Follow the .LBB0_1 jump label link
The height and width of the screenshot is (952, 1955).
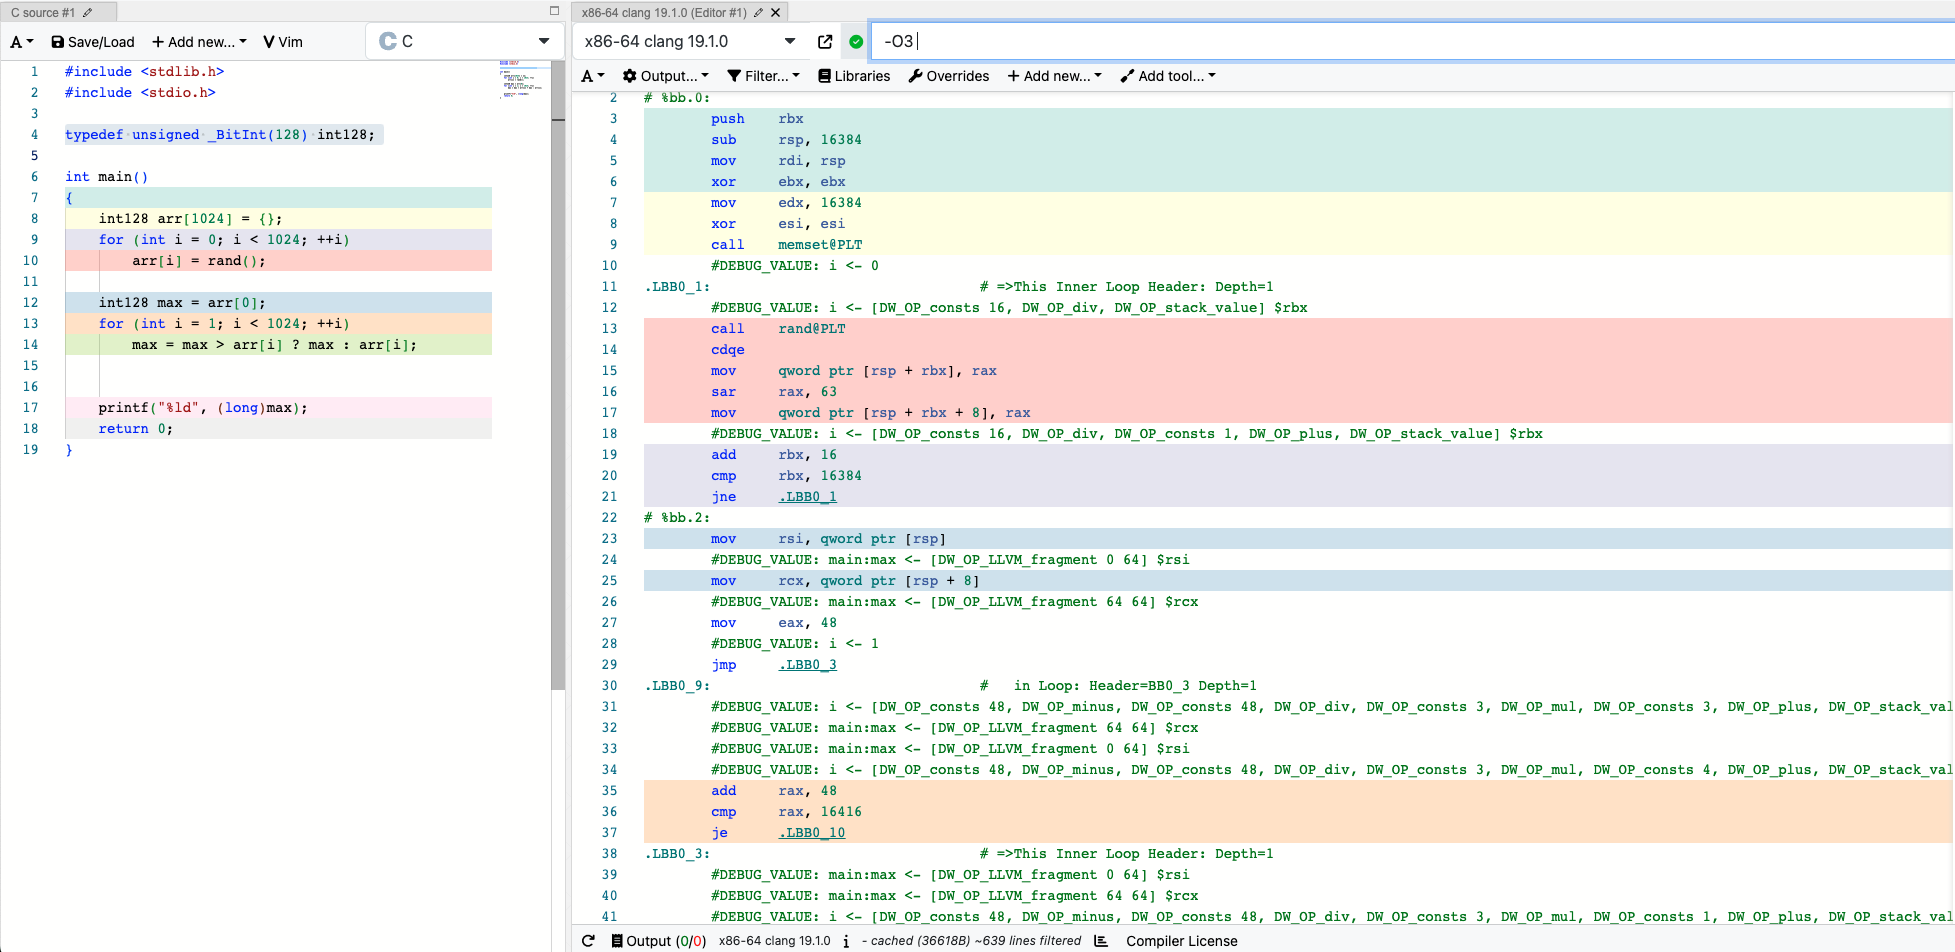point(808,497)
